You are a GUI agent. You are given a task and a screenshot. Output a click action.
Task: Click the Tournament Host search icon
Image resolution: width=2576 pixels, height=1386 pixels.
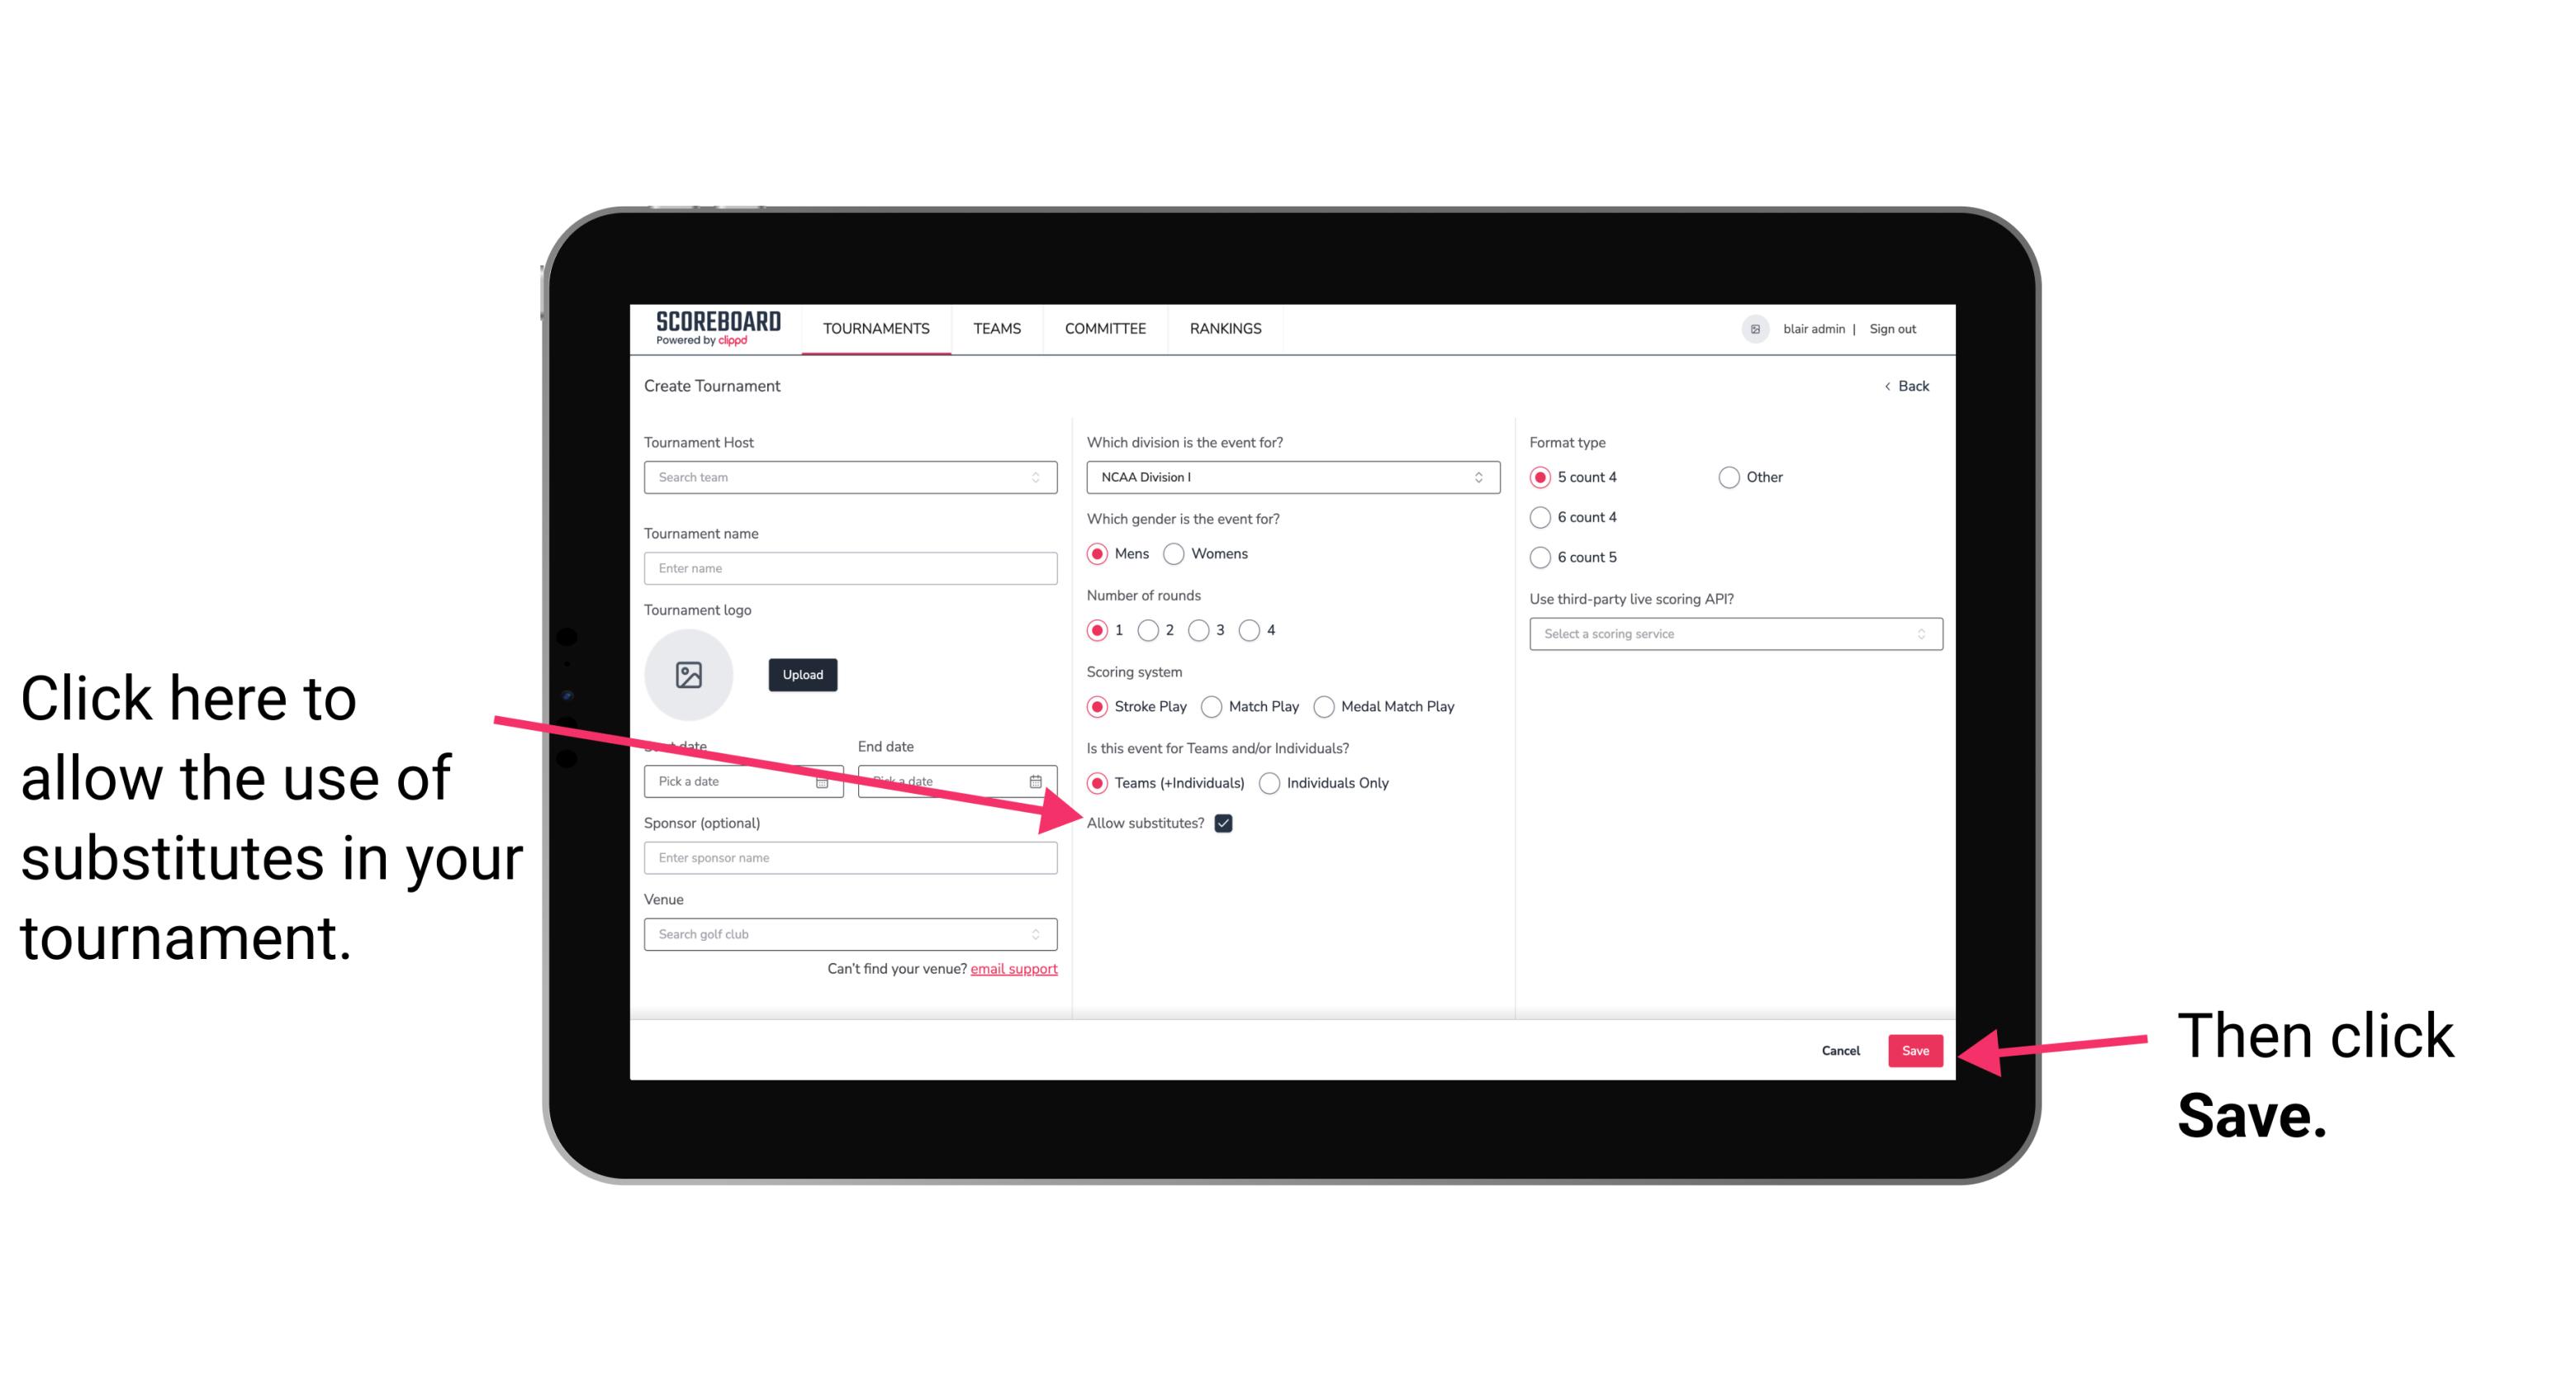pyautogui.click(x=1041, y=478)
